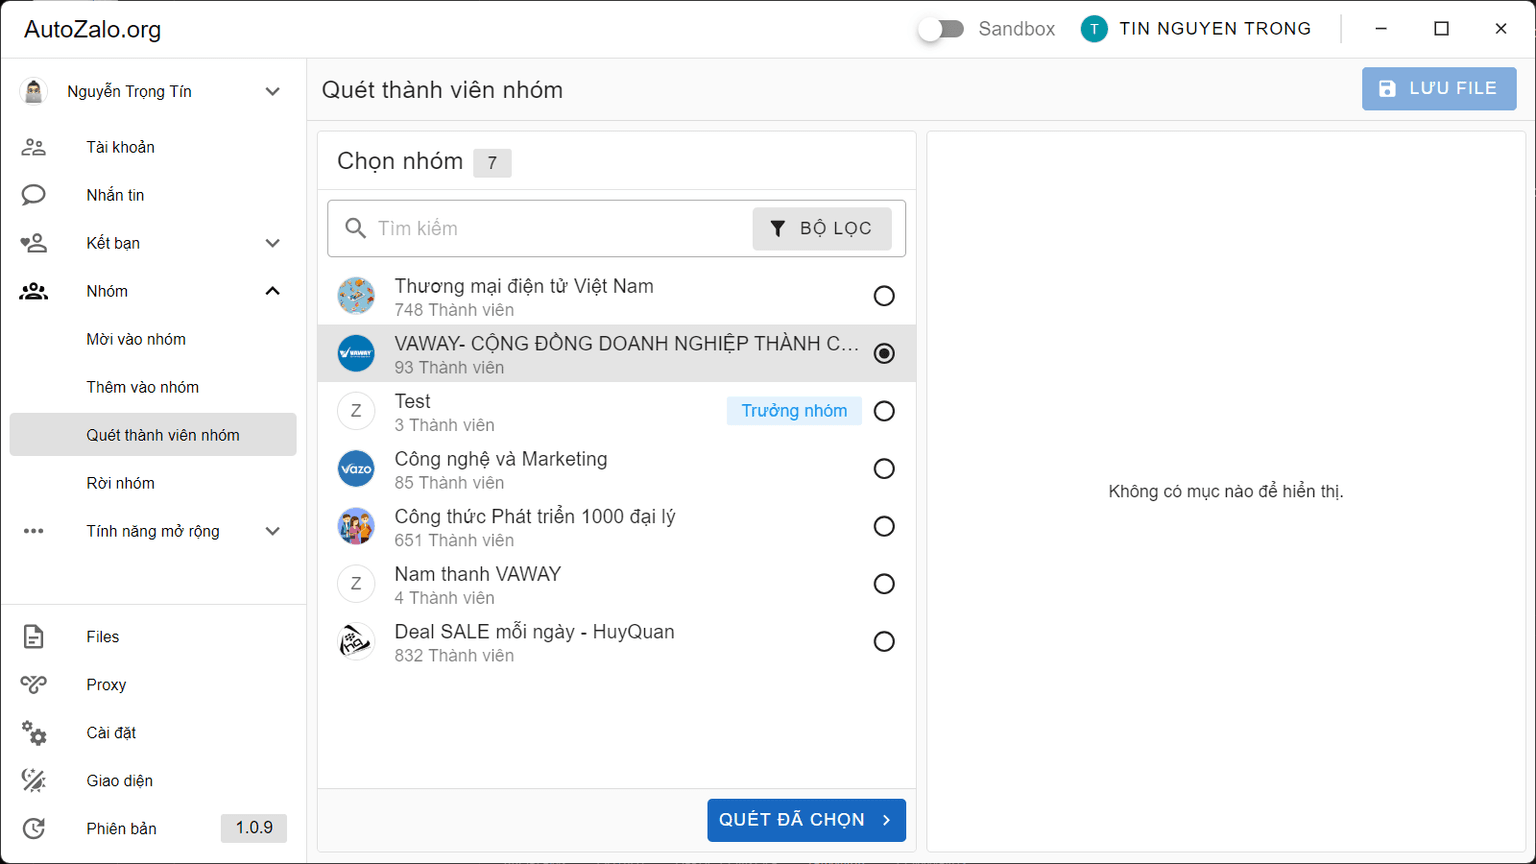Open the Proxy icon in sidebar
Image resolution: width=1536 pixels, height=864 pixels.
[x=34, y=685]
